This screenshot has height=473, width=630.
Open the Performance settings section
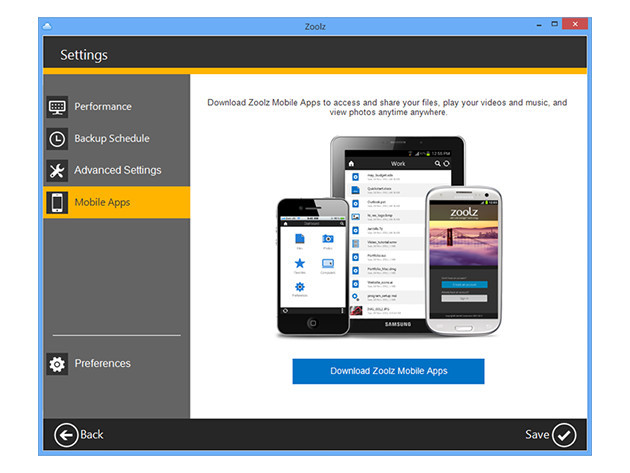point(102,107)
